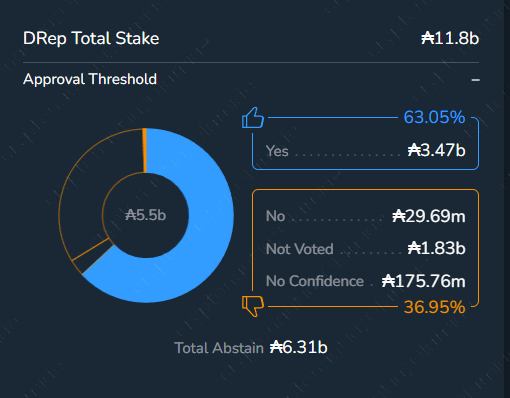
Task: Click the Approval Threshold dash value
Action: click(476, 80)
